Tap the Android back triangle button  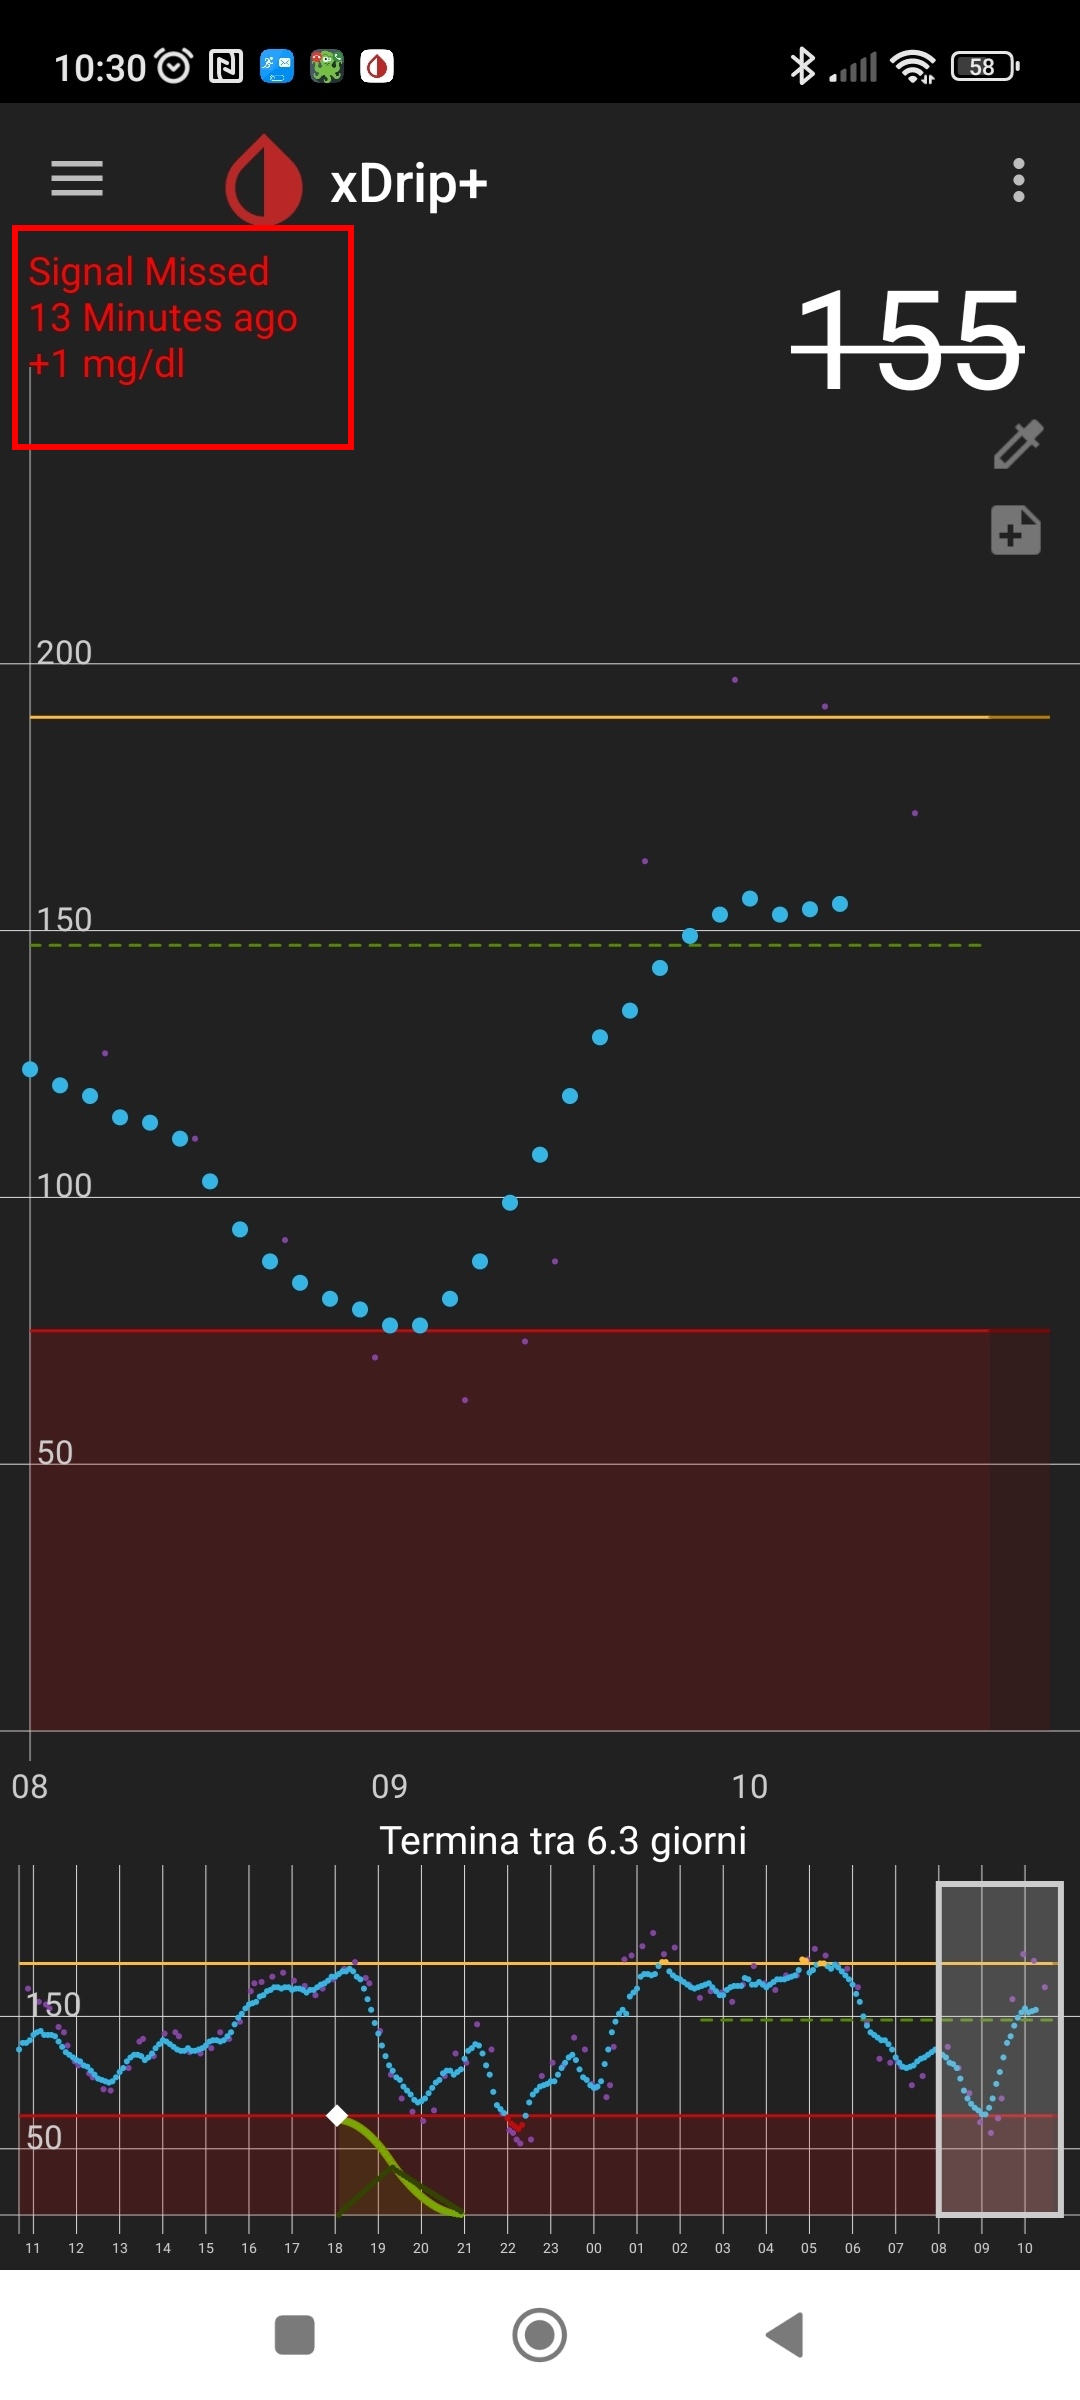[x=786, y=2335]
